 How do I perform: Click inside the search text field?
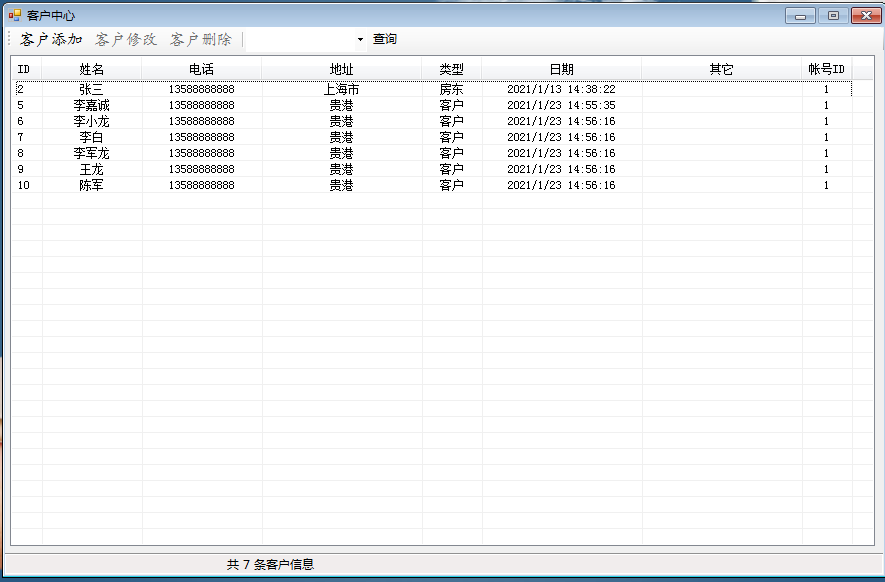point(300,39)
